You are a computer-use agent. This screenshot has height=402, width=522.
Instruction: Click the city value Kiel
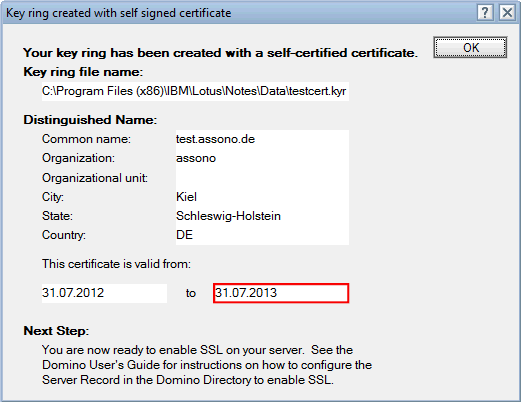click(186, 197)
